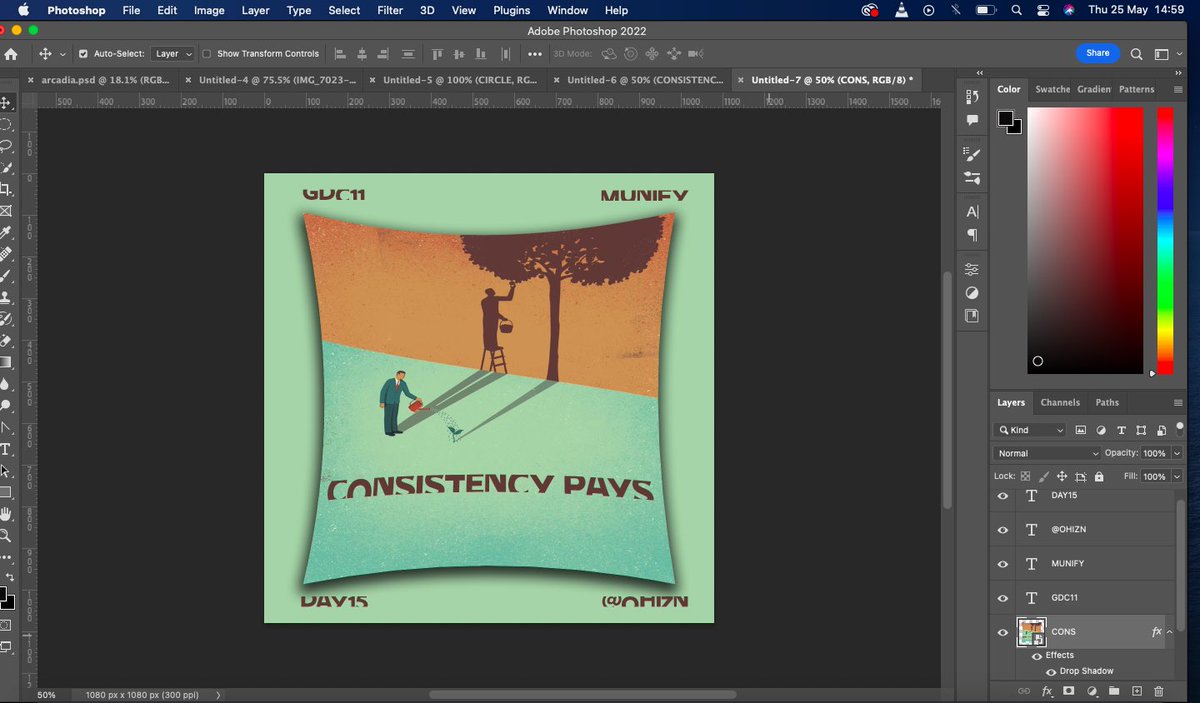The image size is (1200, 703).
Task: Select the Frame tool
Action: pos(5,211)
